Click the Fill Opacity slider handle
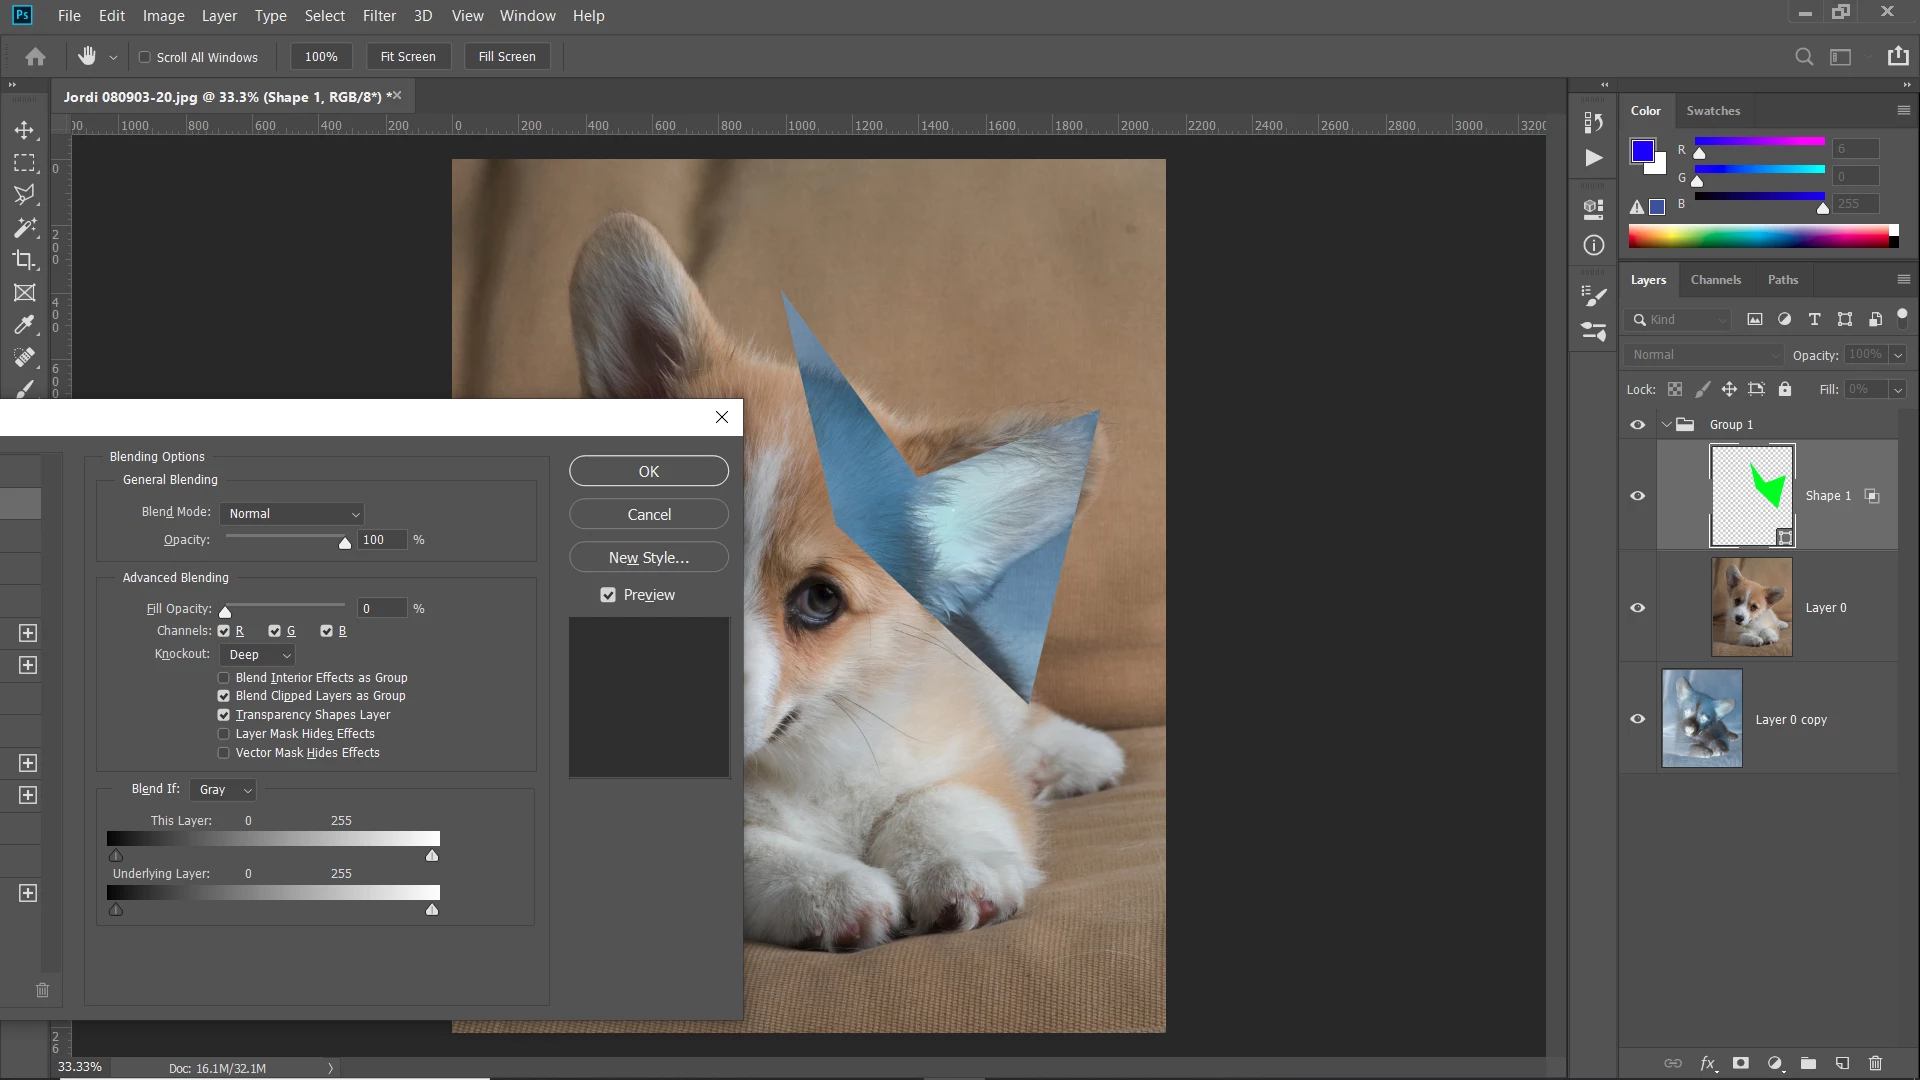The height and width of the screenshot is (1080, 1920). click(225, 612)
